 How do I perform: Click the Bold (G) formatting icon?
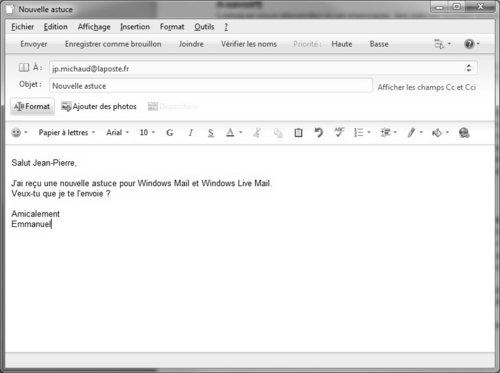coord(170,133)
